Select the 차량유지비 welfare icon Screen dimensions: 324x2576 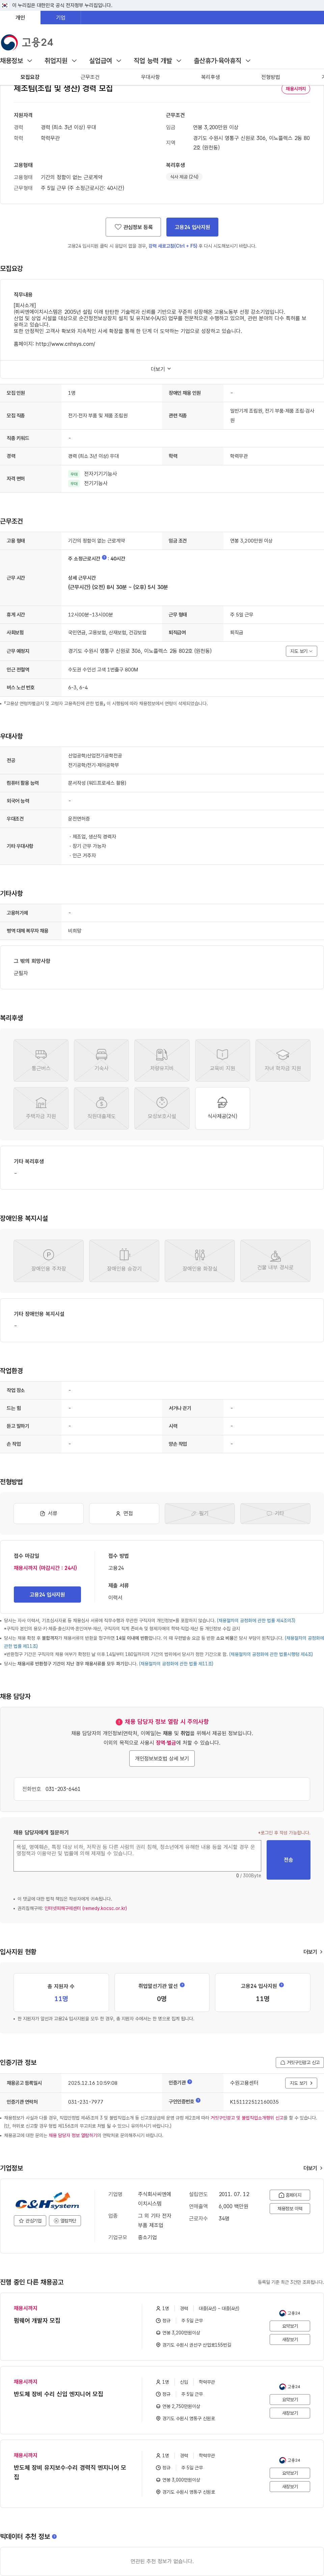click(x=162, y=1060)
